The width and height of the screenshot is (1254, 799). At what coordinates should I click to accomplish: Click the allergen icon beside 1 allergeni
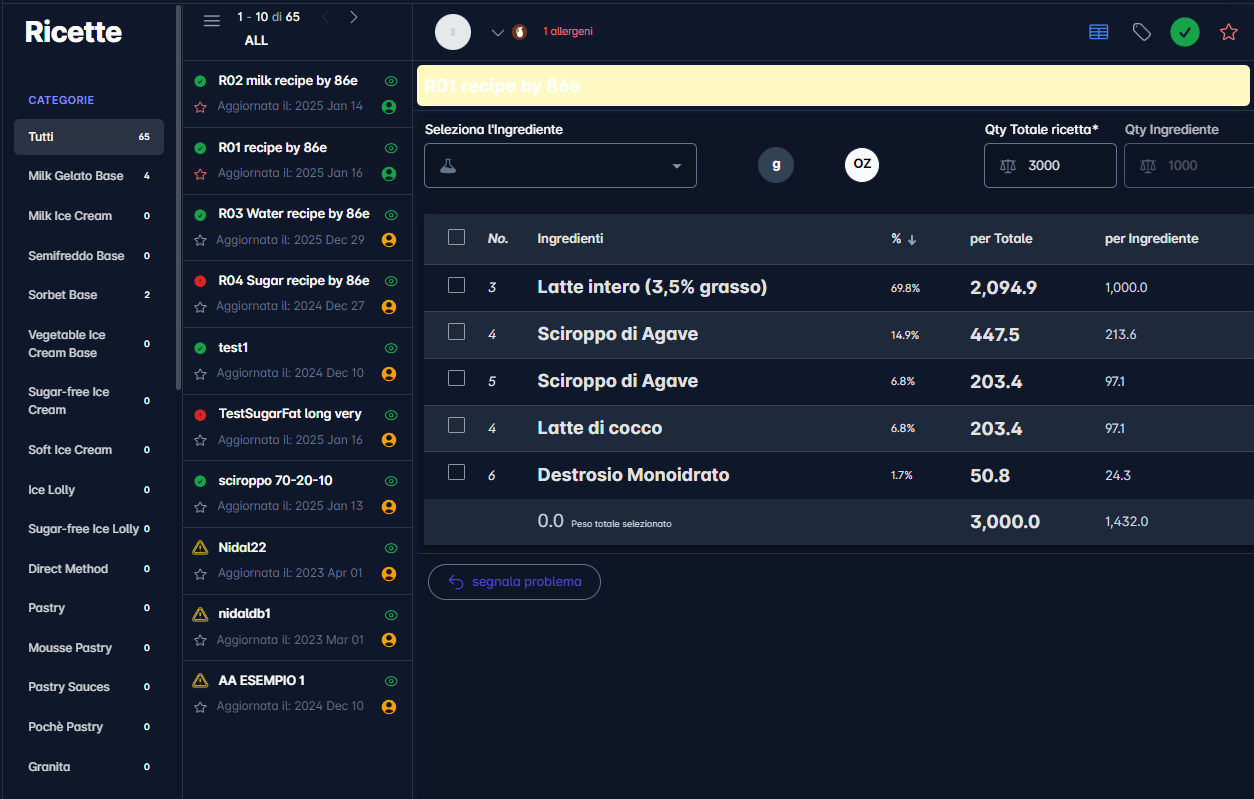tap(519, 32)
